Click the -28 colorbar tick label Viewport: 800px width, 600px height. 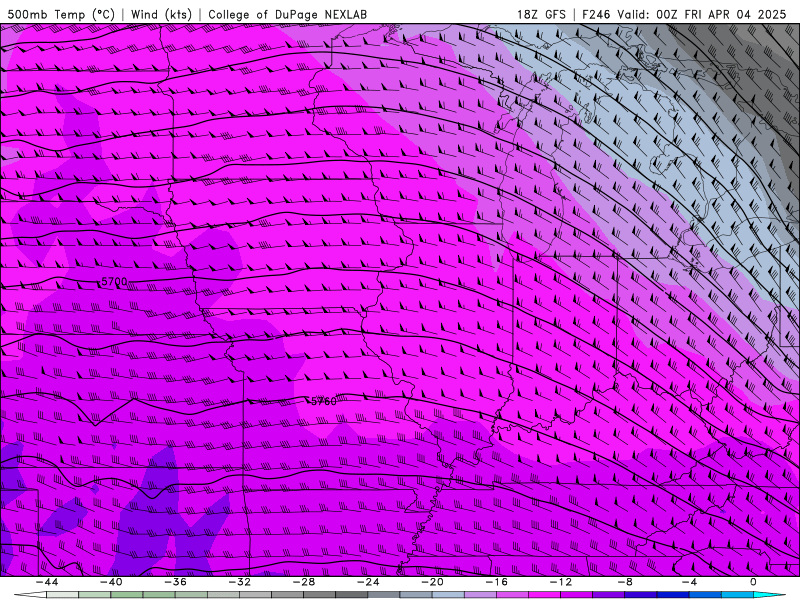(304, 582)
